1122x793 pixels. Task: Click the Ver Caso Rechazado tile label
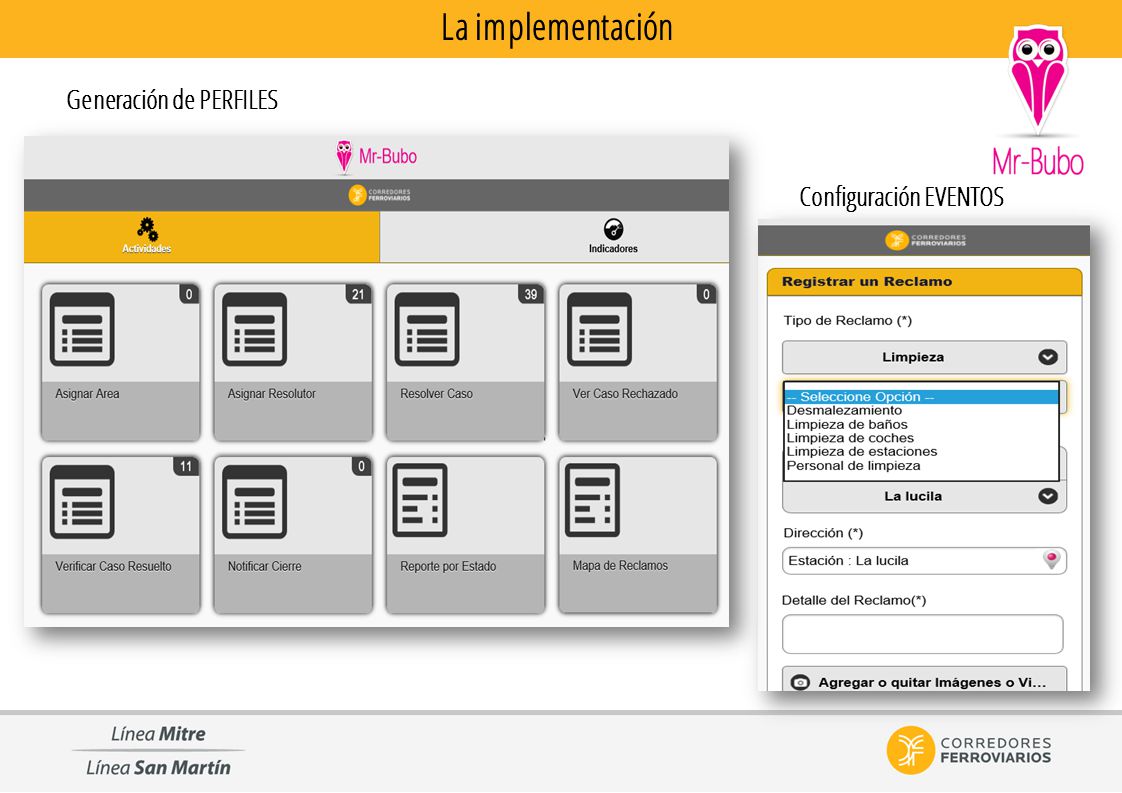(625, 394)
